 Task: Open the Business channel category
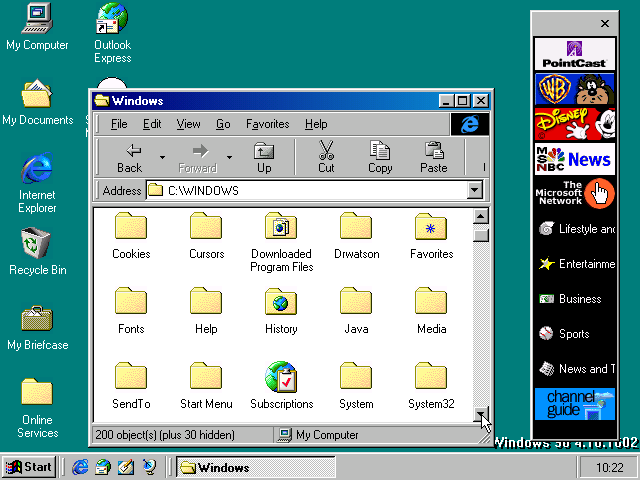click(574, 299)
